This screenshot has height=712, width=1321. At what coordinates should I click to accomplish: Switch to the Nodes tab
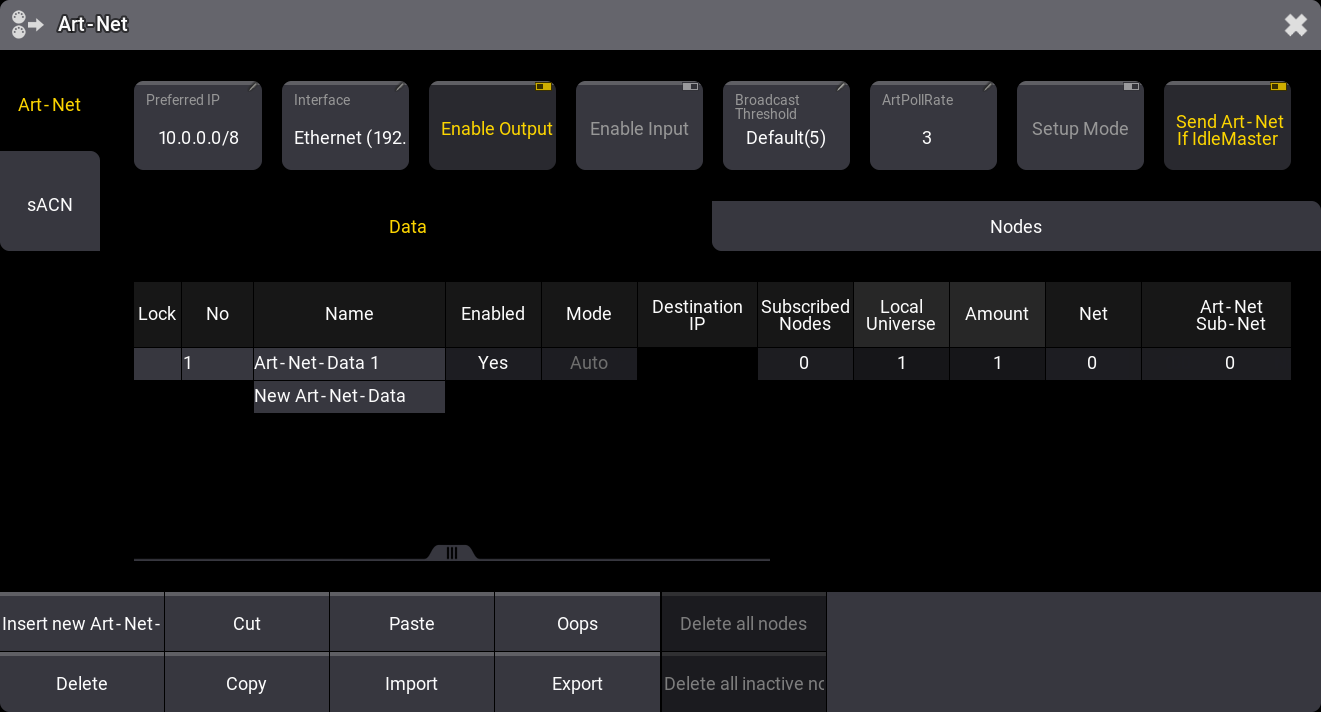(x=1016, y=227)
